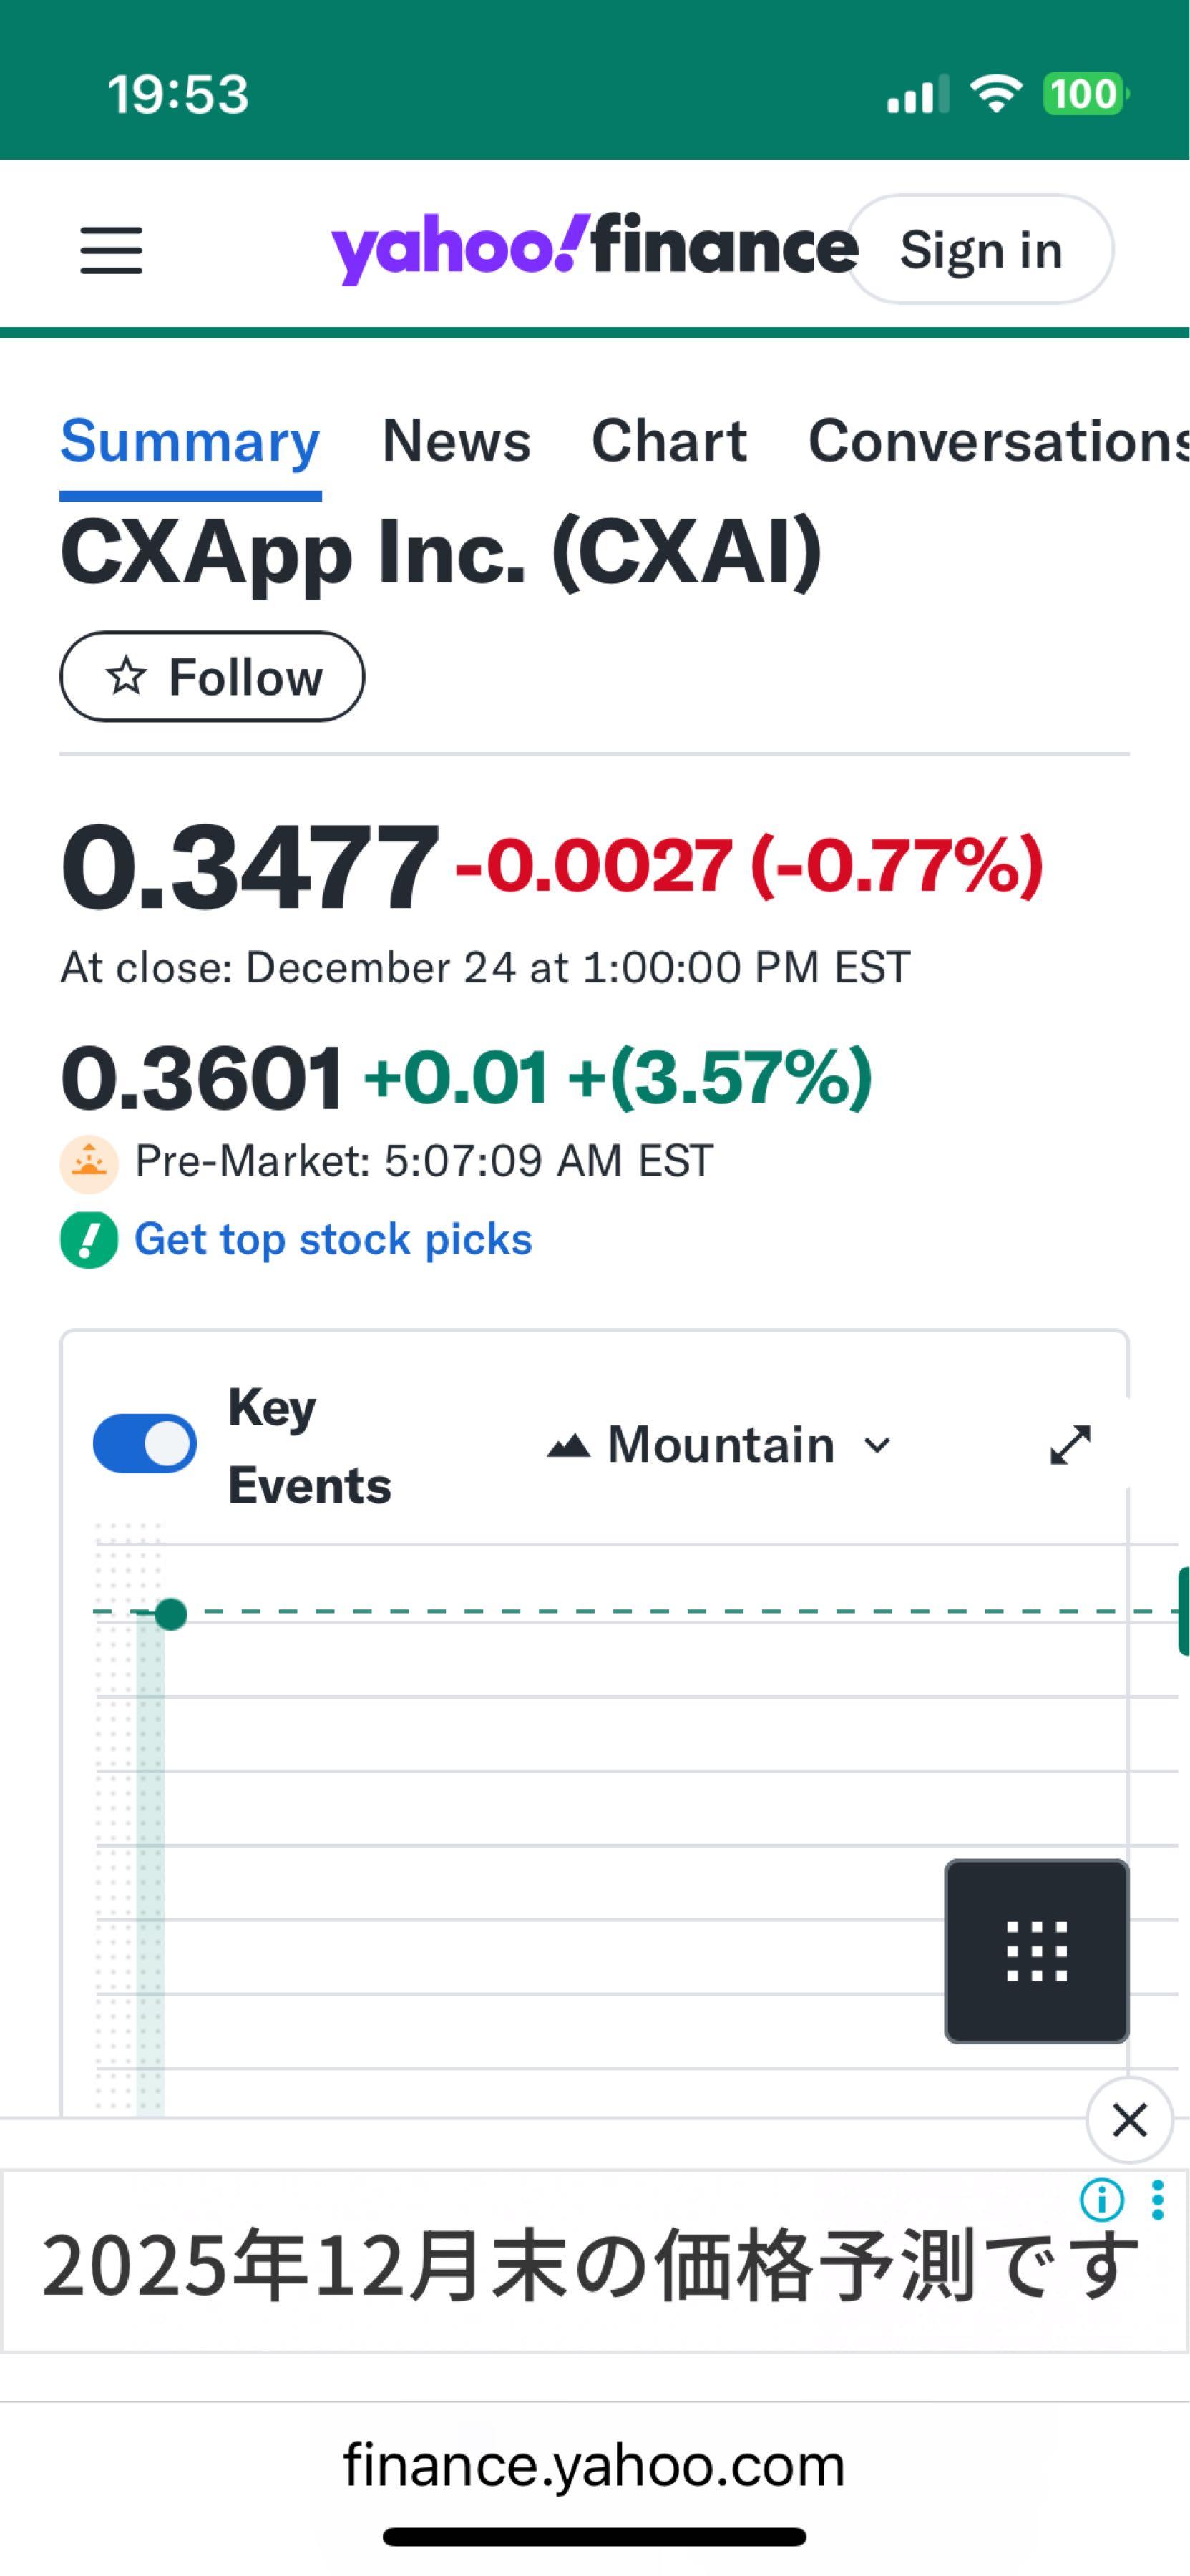Tap the Pre-Market sunrise icon
The image size is (1190, 2576).
pyautogui.click(x=89, y=1163)
